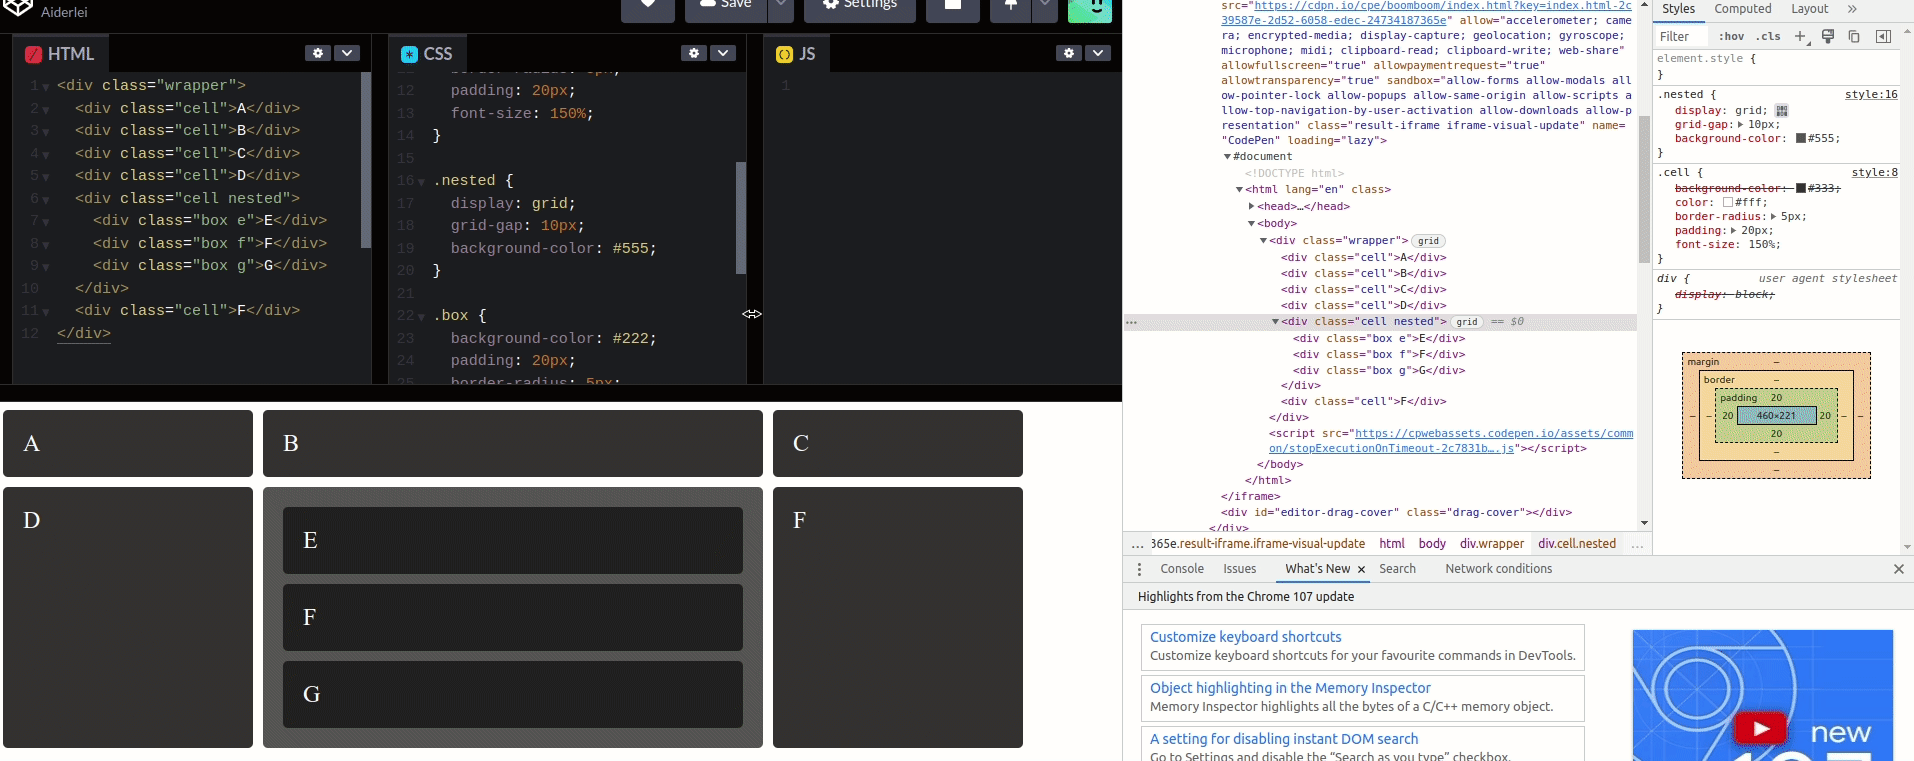The height and width of the screenshot is (761, 1914).
Task: Toggle the .cls class editor
Action: [1770, 36]
